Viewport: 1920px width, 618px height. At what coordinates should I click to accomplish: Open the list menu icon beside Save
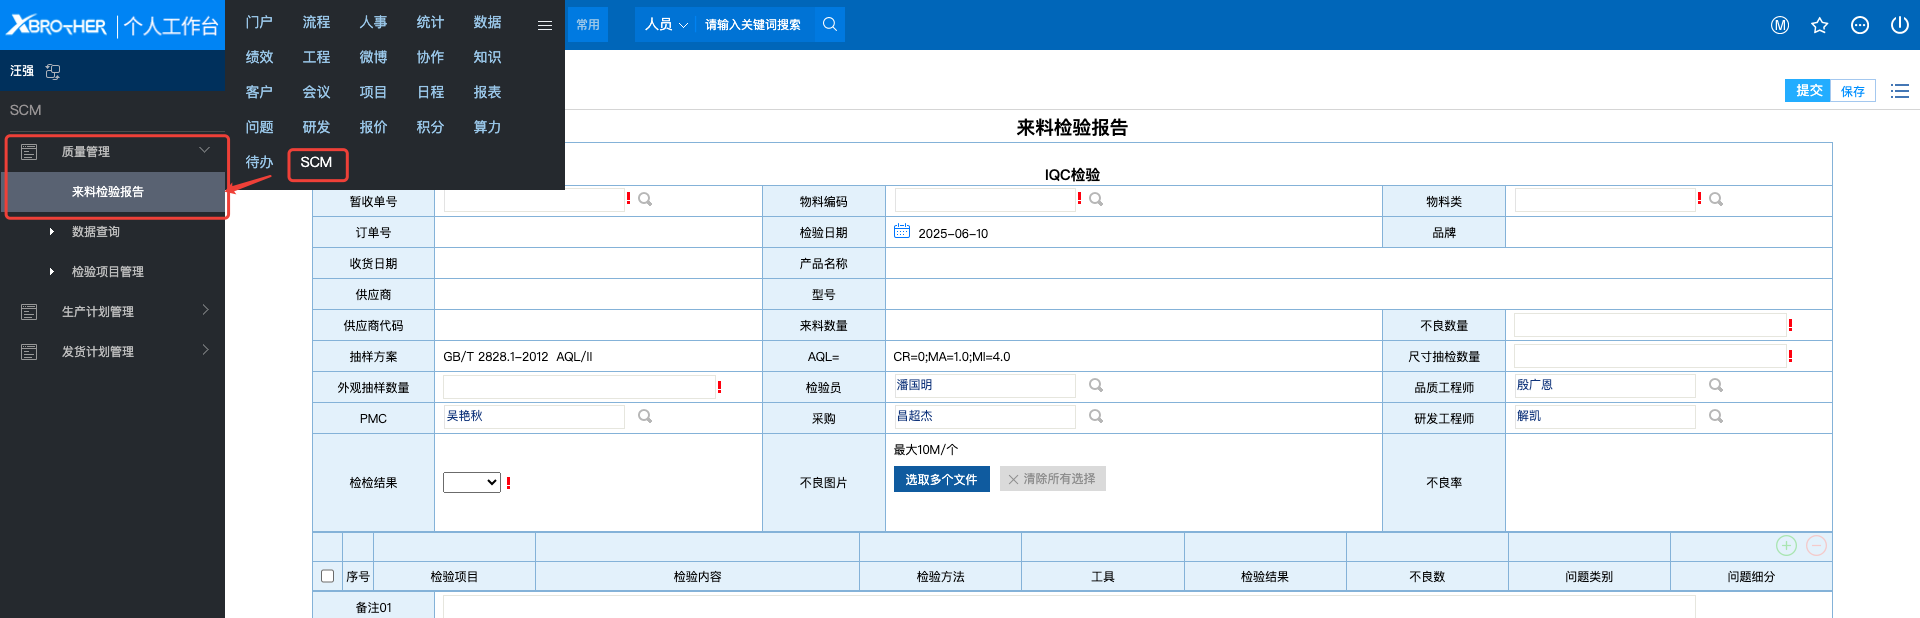pyautogui.click(x=1899, y=91)
